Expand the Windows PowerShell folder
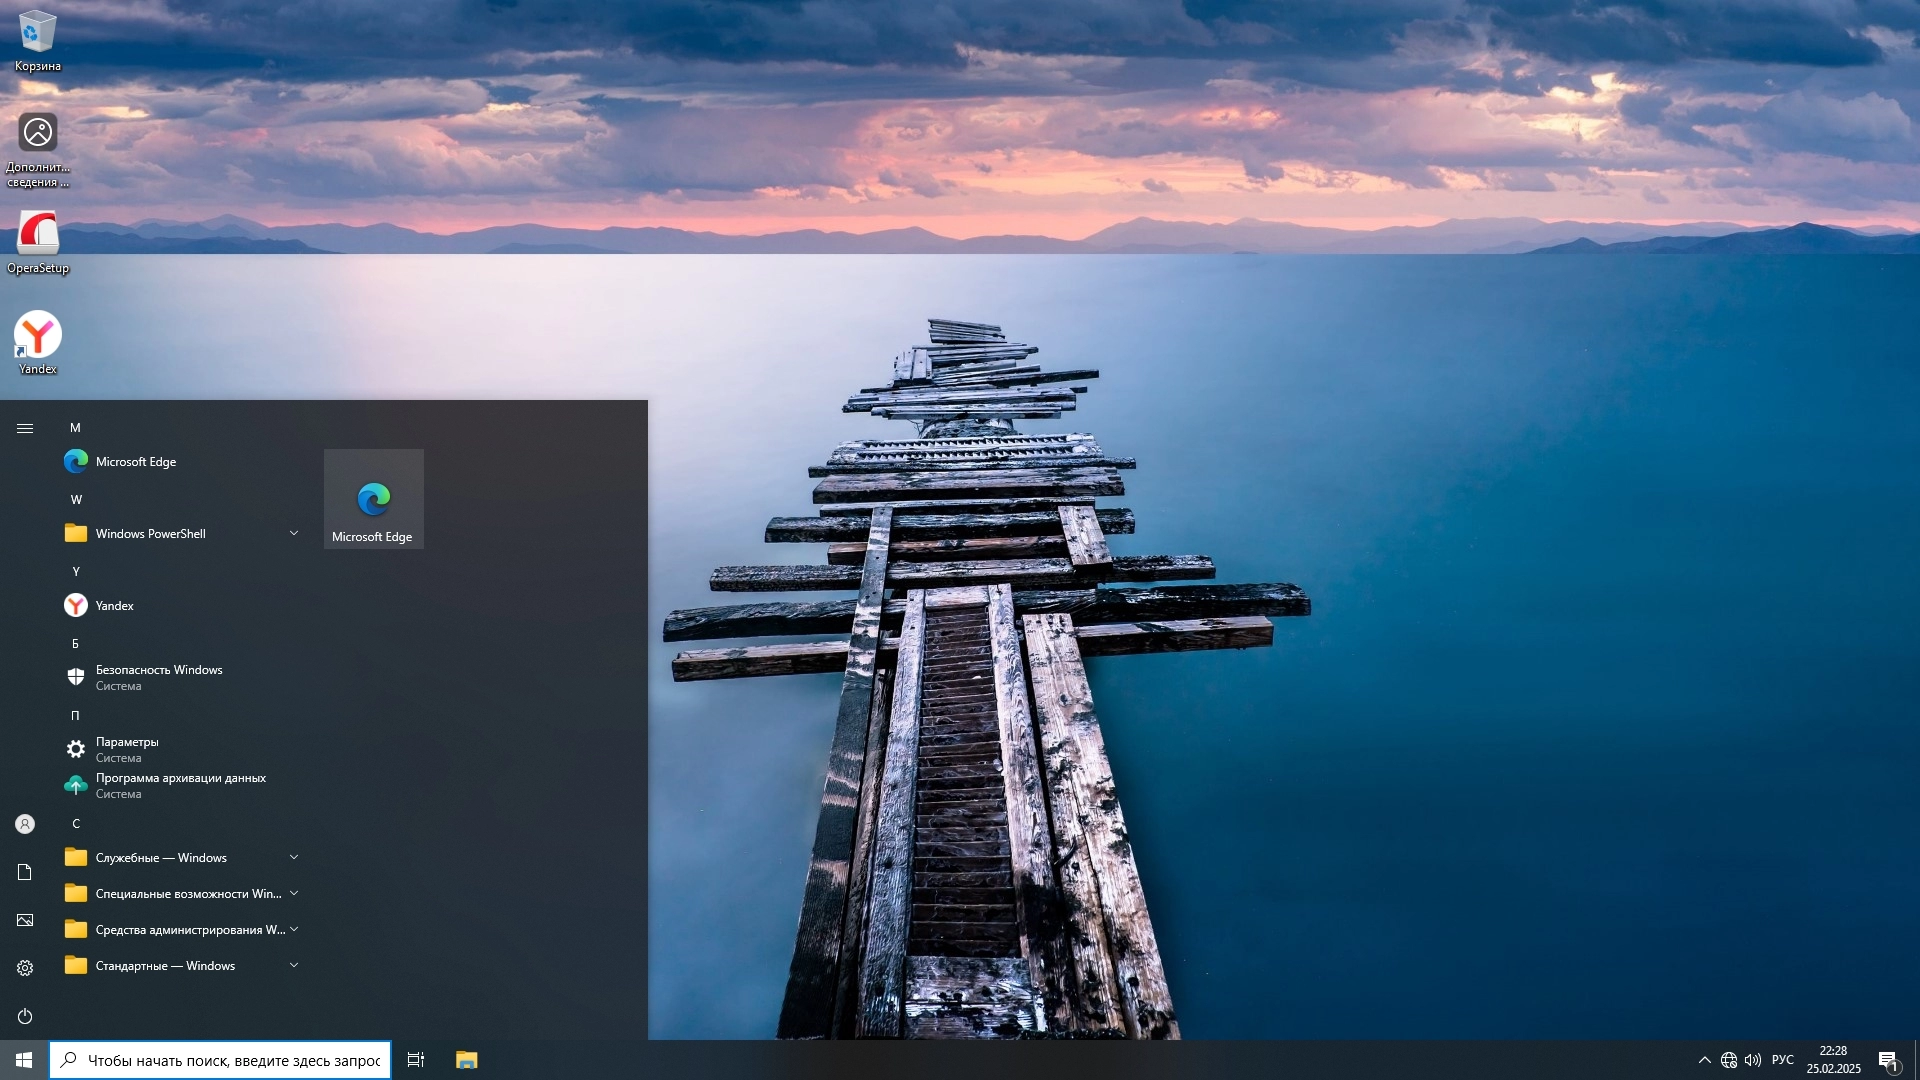The height and width of the screenshot is (1080, 1920). [x=180, y=534]
